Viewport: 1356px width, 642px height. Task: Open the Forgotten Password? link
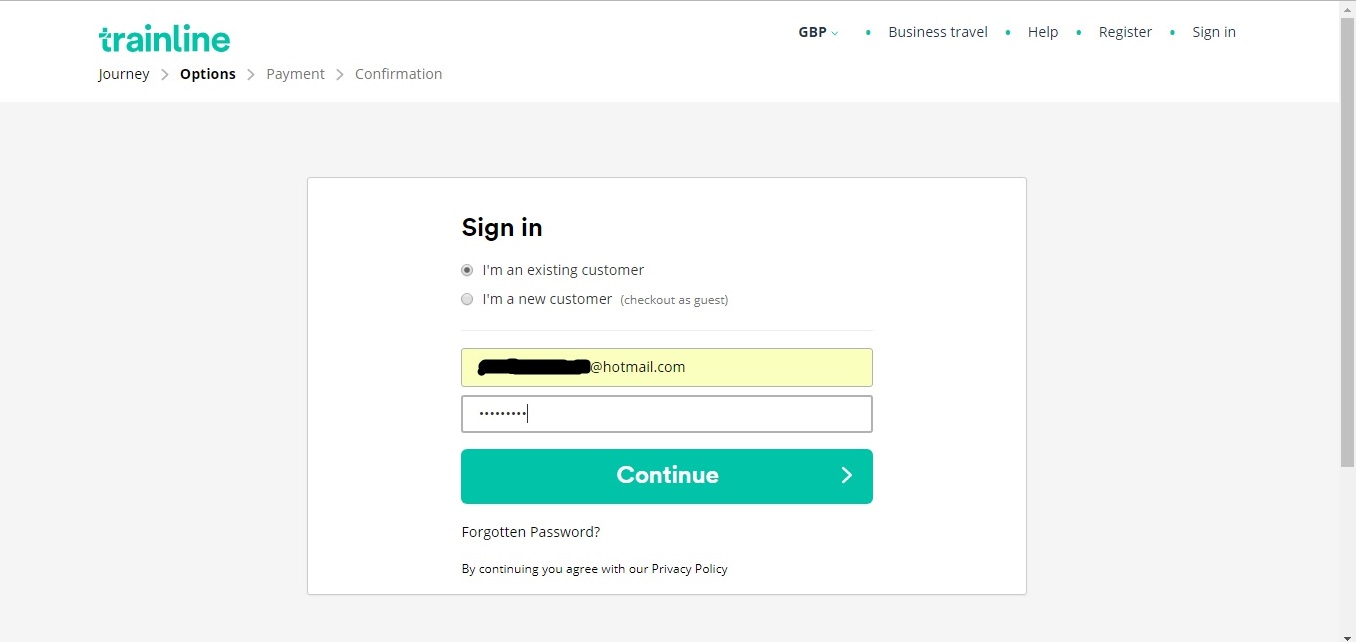click(531, 532)
